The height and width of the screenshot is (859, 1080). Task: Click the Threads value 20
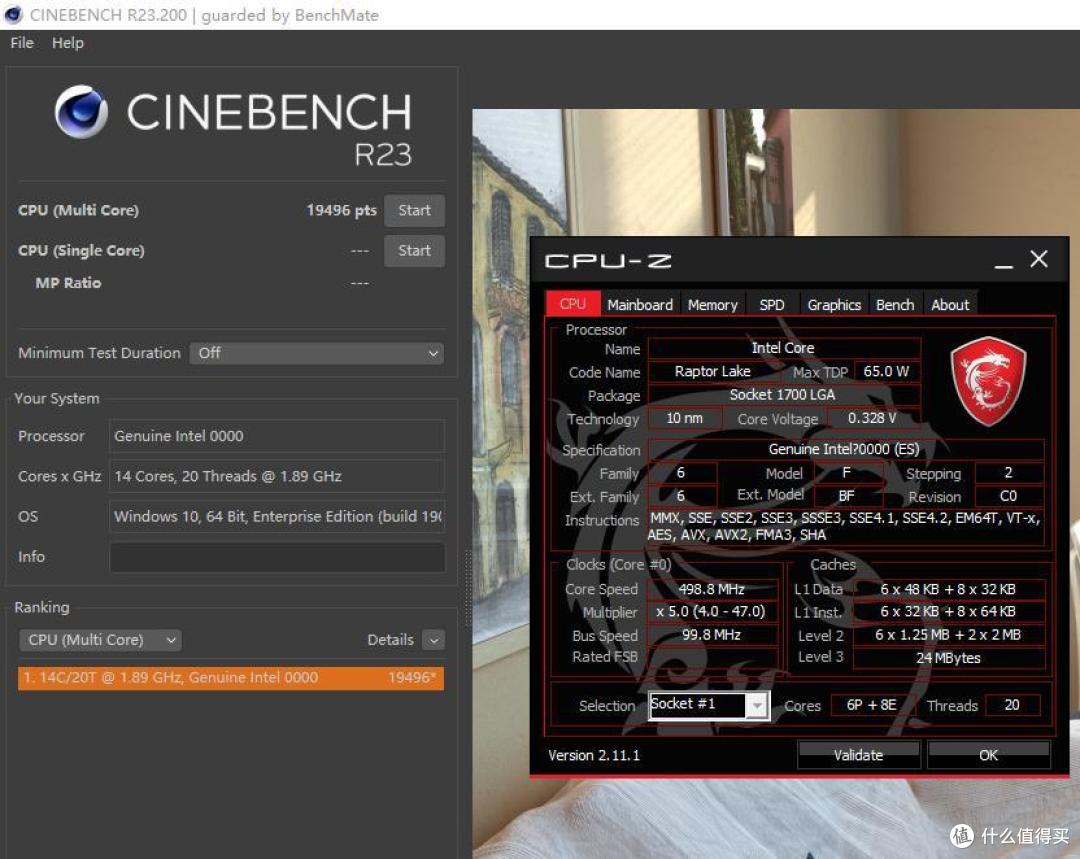(x=1012, y=705)
